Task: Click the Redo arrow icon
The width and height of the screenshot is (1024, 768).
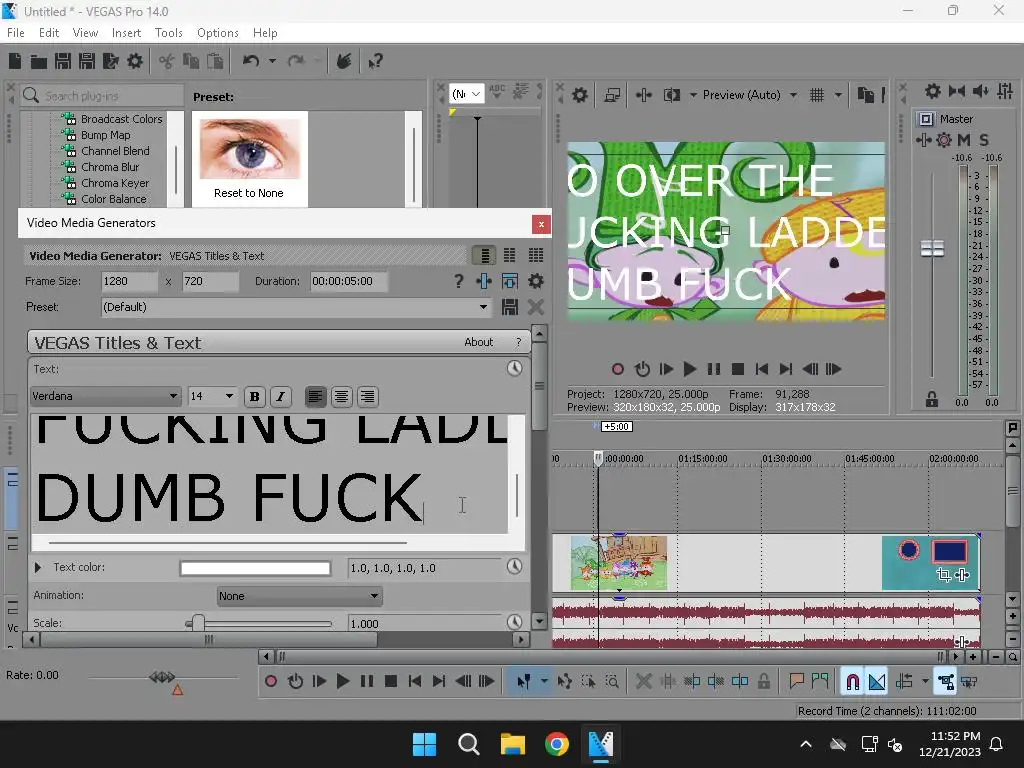Action: [x=296, y=61]
